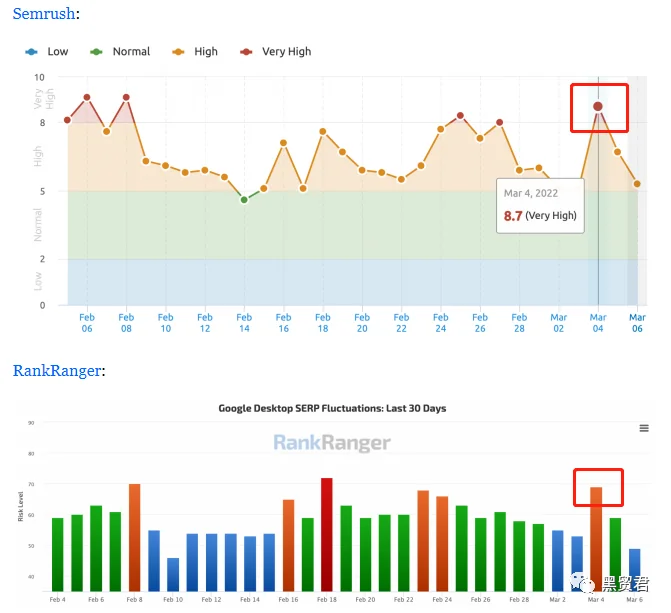Open the Semrush link
Screen dimensions: 671x613
point(44,14)
